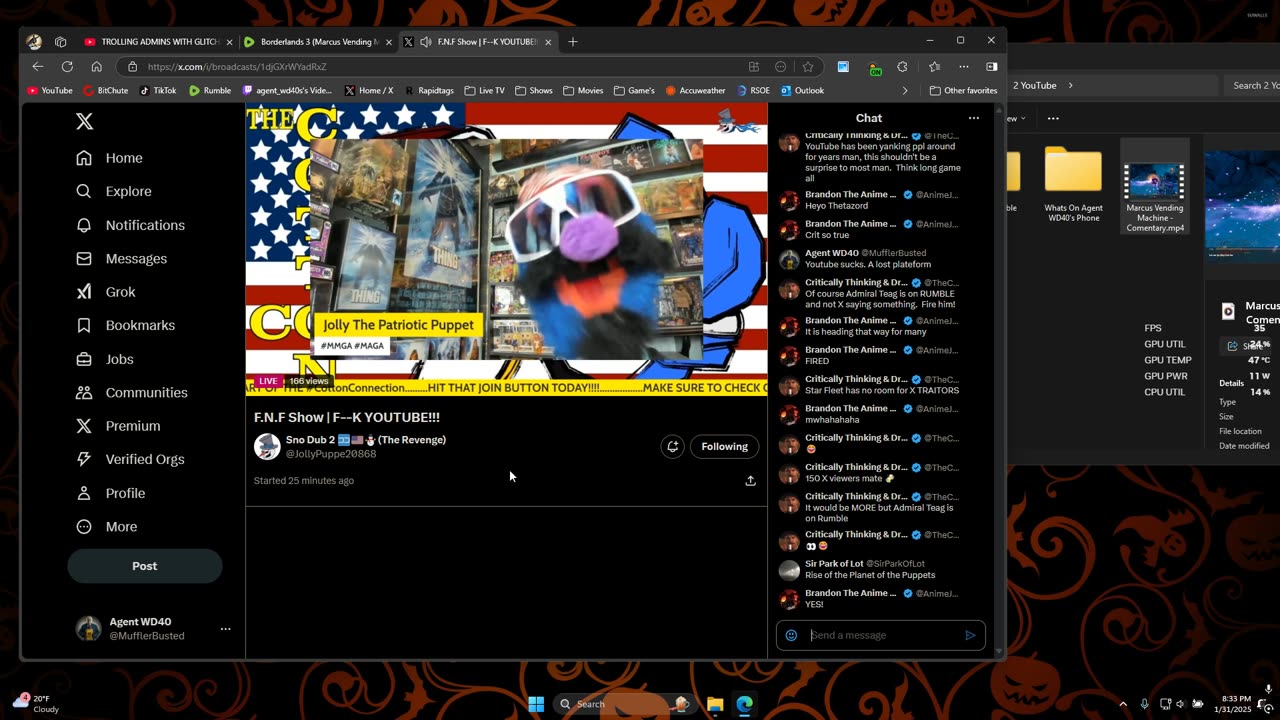The image size is (1280, 720).
Task: Click the Following button
Action: [x=724, y=447]
